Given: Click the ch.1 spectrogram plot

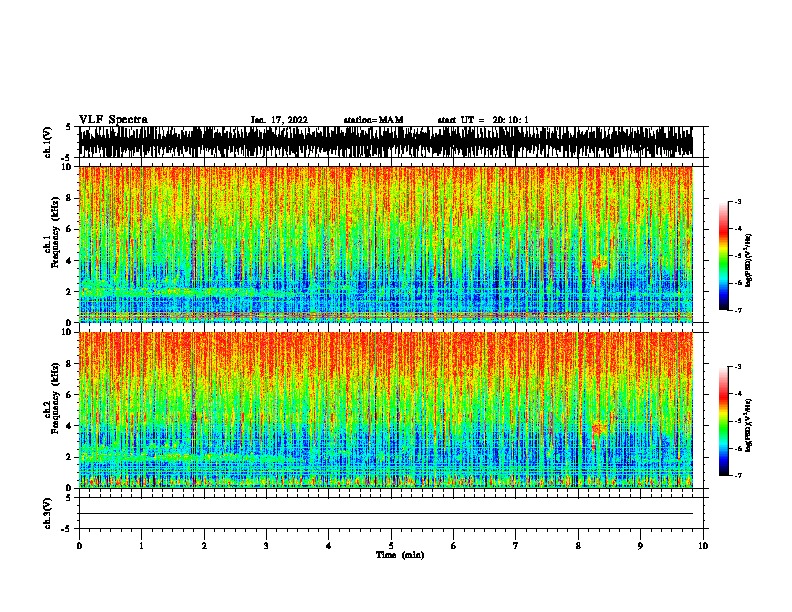Looking at the screenshot, I should [386, 244].
